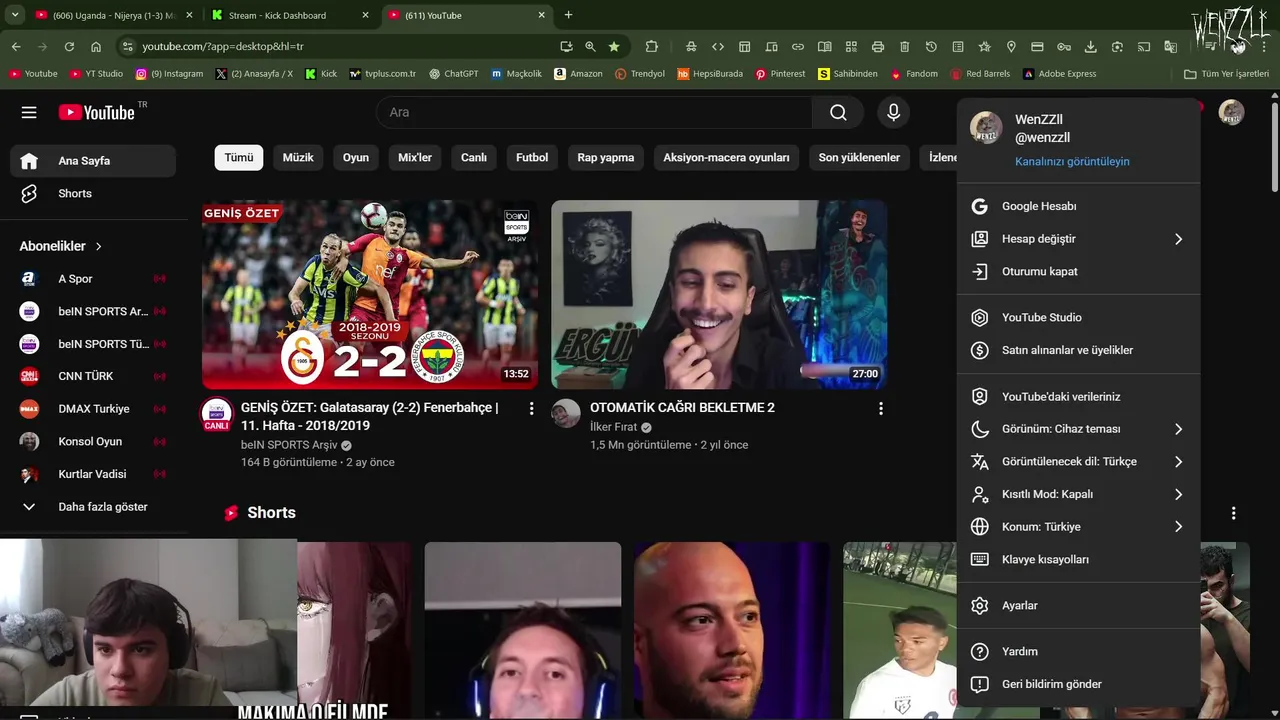Select the Canlı filter chip
This screenshot has width=1280, height=720.
point(474,157)
